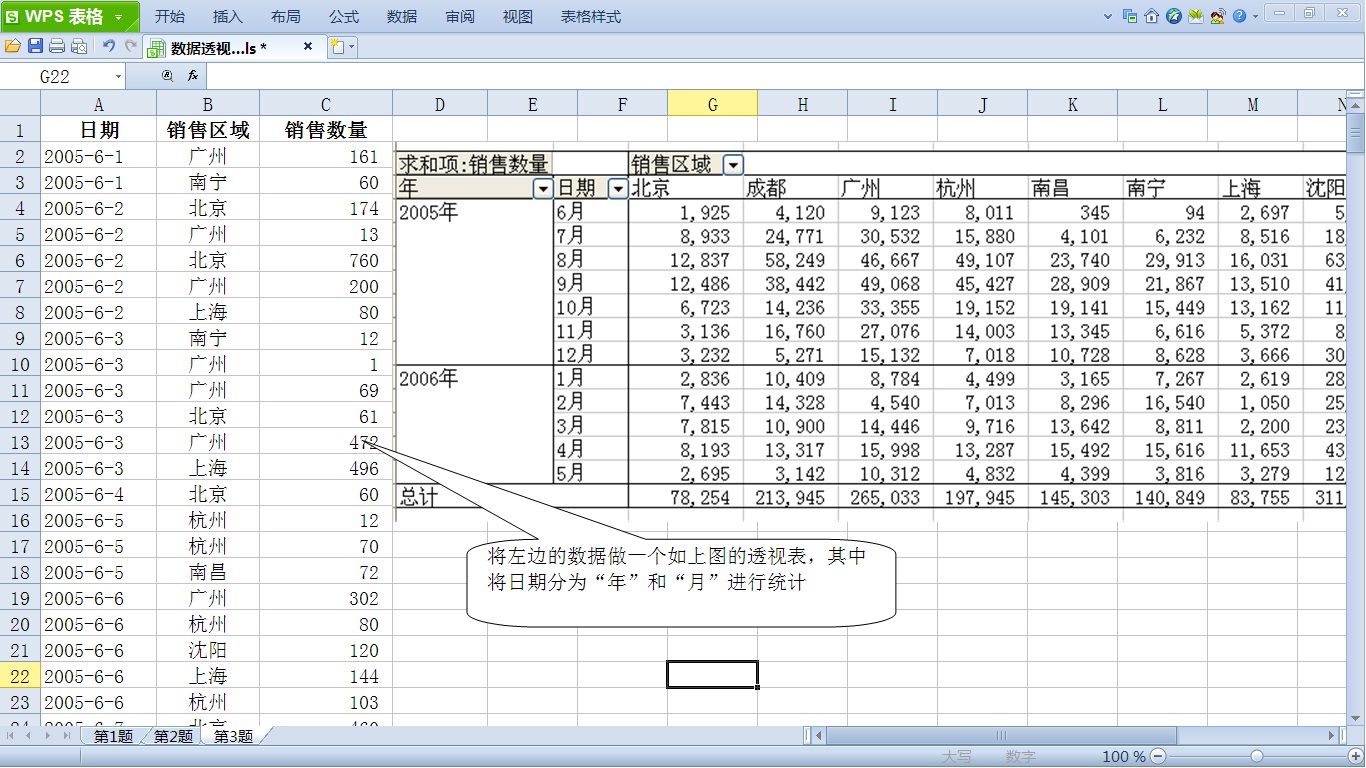Viewport: 1366px width, 768px height.
Task: Save the workbook with the floppy icon
Action: click(x=35, y=46)
